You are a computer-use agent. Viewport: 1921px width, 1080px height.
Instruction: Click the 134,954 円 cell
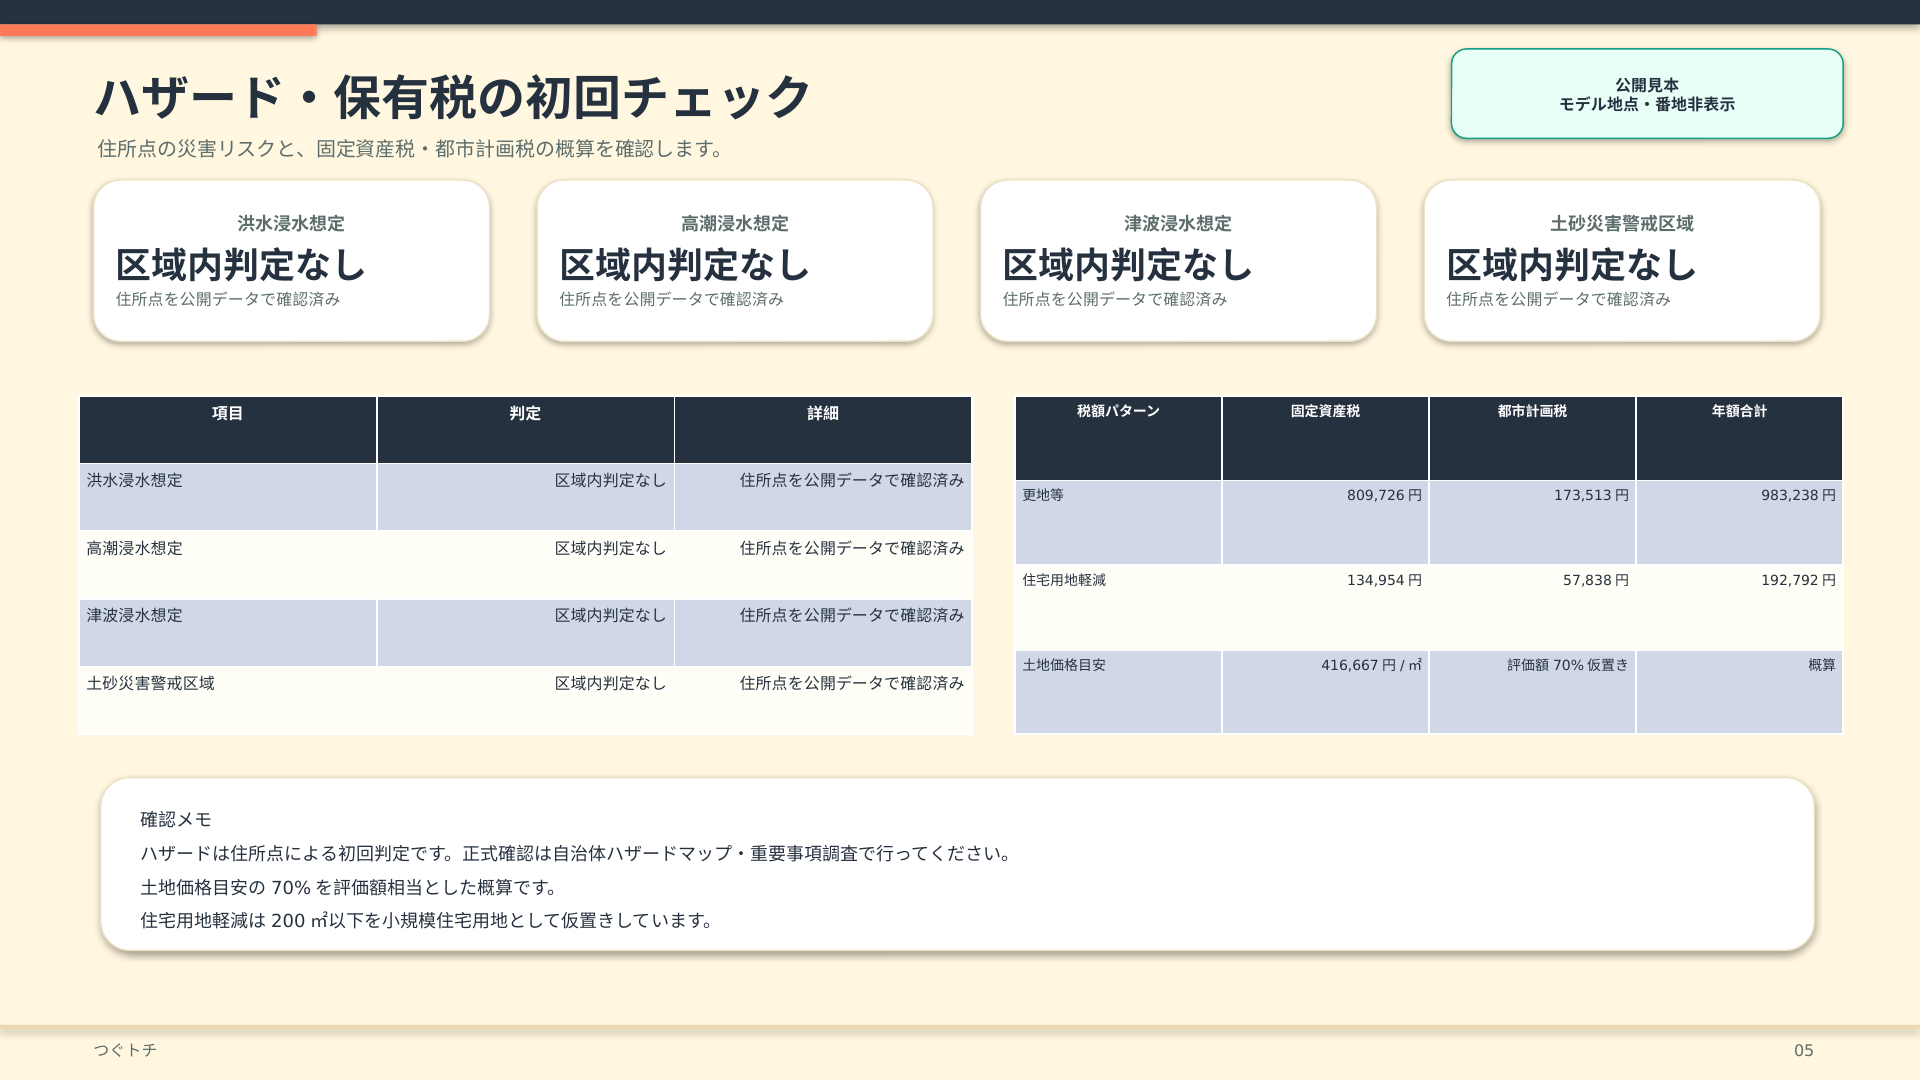[x=1325, y=608]
